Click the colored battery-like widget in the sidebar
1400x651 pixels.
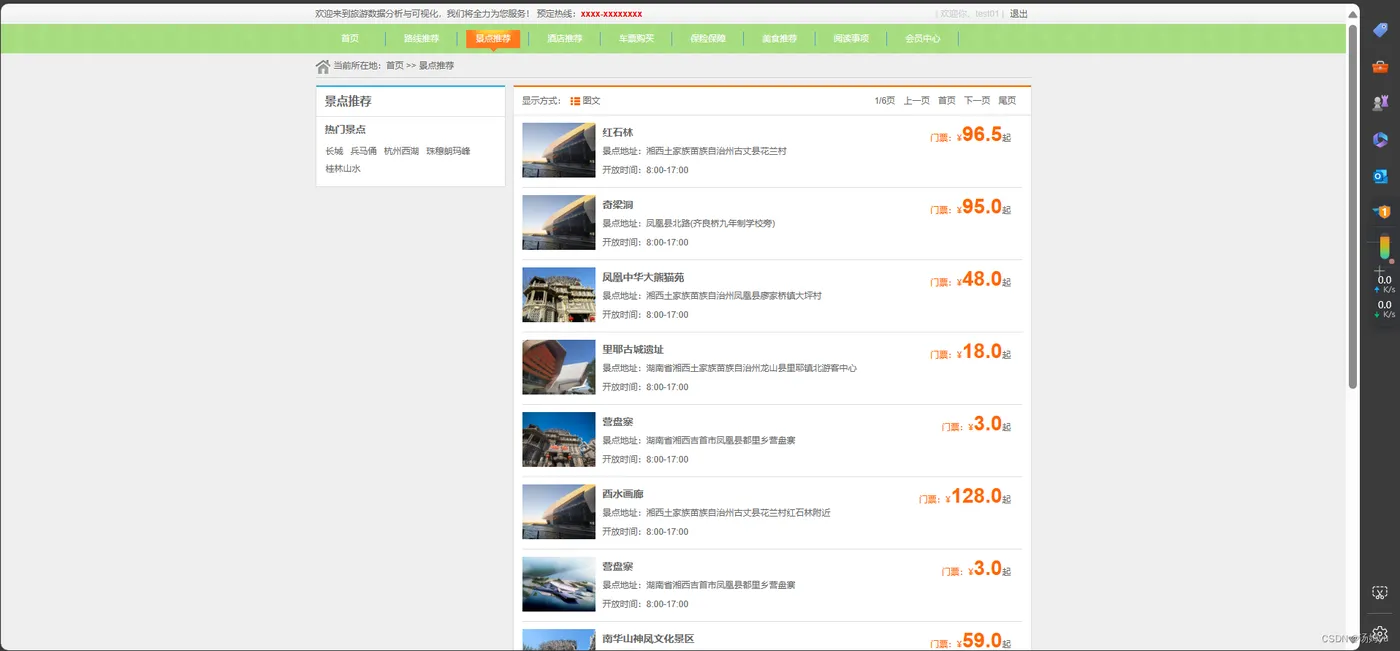(x=1385, y=248)
